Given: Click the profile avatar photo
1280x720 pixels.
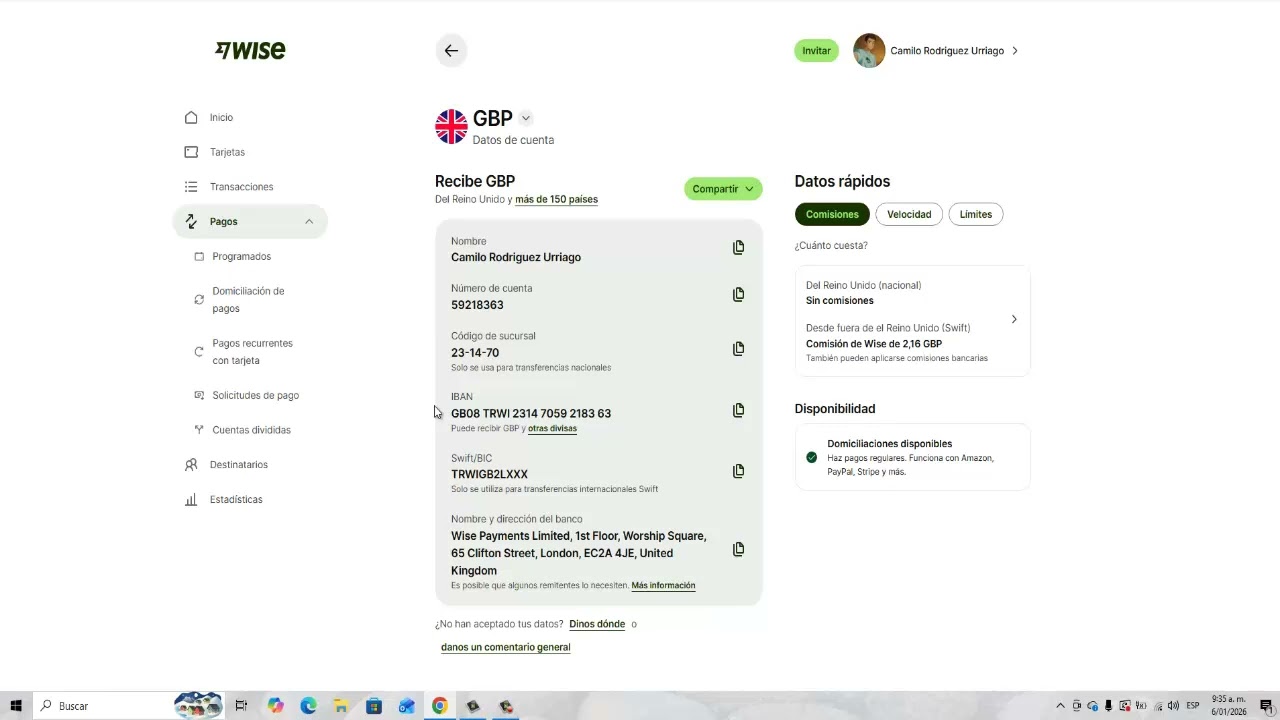Looking at the screenshot, I should [x=869, y=51].
